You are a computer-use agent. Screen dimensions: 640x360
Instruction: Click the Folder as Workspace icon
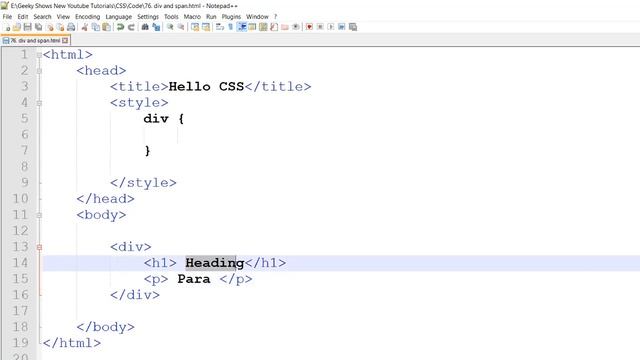click(284, 27)
